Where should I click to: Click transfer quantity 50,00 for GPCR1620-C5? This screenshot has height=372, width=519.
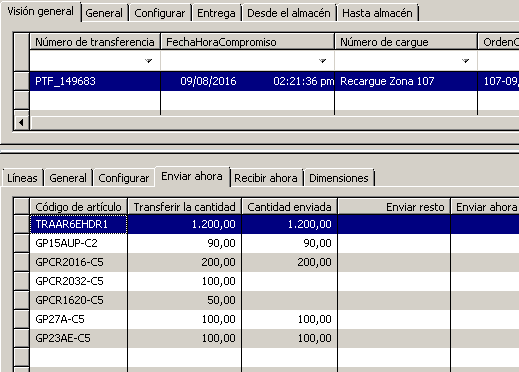(184, 300)
